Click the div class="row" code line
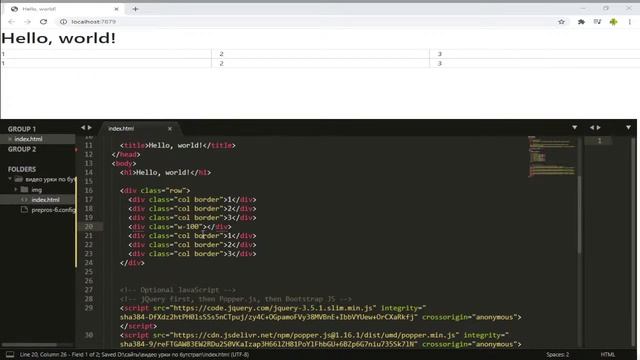The width and height of the screenshot is (640, 360). click(155, 191)
